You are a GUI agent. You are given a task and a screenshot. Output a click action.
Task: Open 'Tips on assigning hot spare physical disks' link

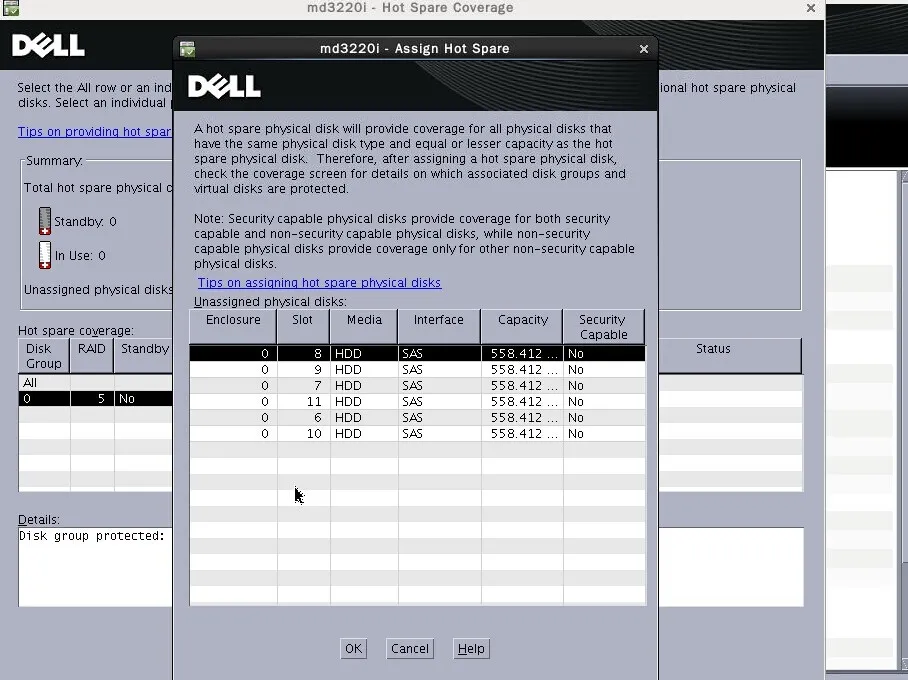click(x=319, y=283)
